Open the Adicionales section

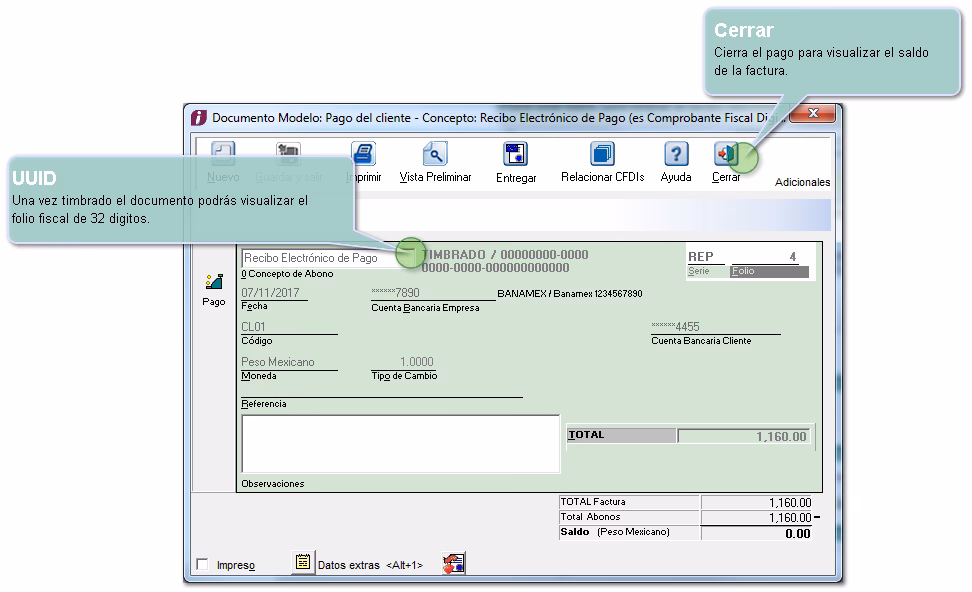802,182
